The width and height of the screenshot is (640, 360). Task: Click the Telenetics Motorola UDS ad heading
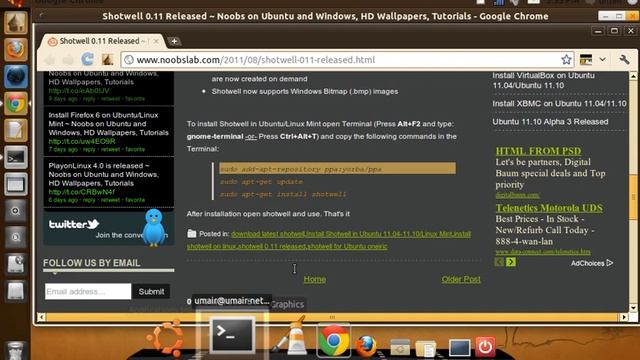pyautogui.click(x=549, y=208)
